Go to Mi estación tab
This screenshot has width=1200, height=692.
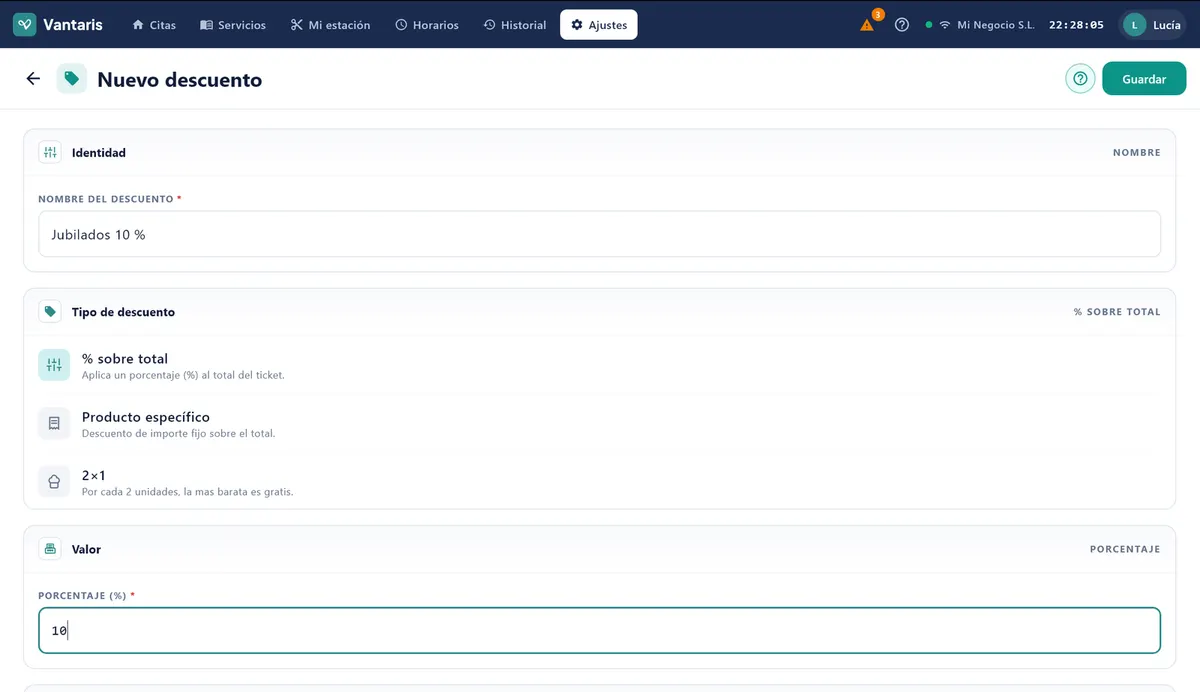[x=330, y=25]
